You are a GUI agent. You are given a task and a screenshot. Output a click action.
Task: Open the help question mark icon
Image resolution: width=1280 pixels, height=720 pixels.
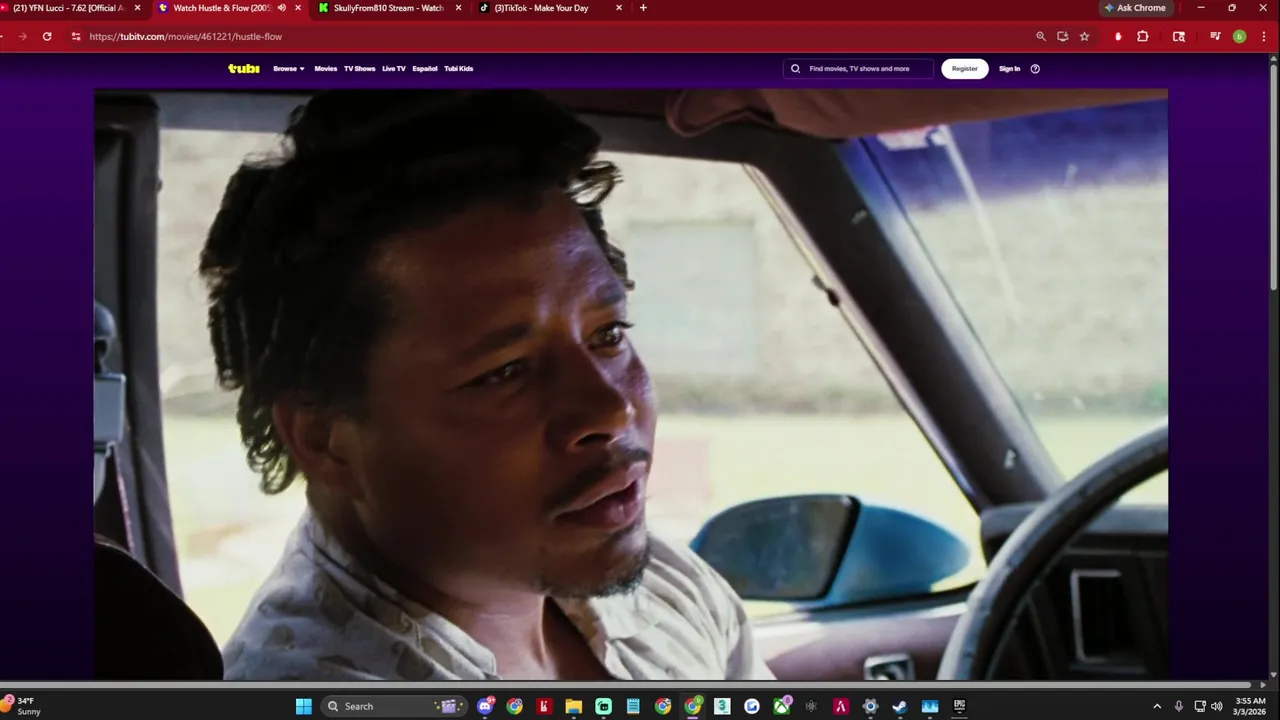coord(1035,69)
